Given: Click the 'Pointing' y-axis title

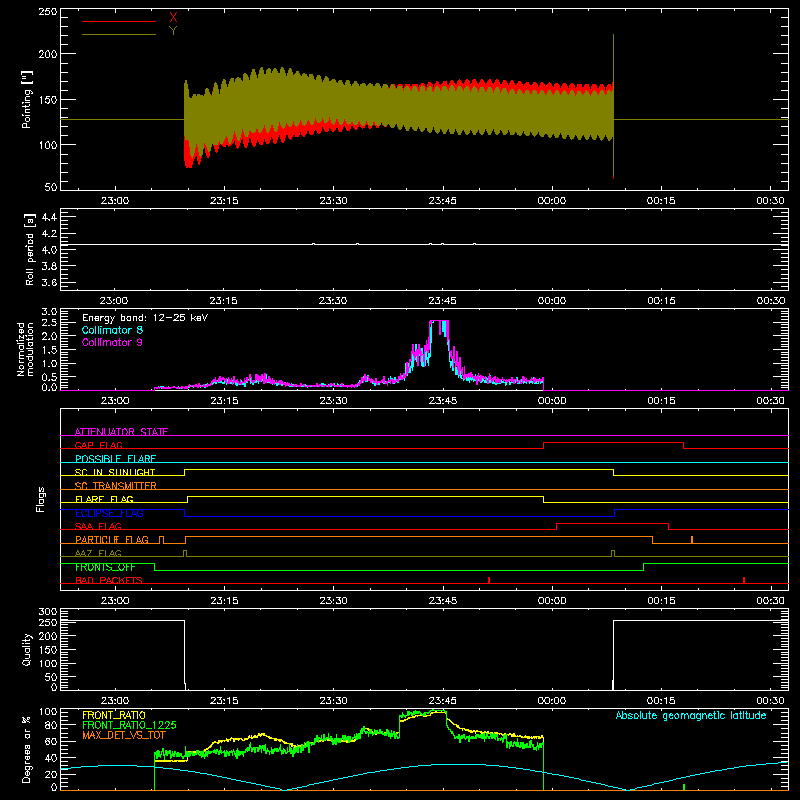Looking at the screenshot, I should [x=27, y=100].
